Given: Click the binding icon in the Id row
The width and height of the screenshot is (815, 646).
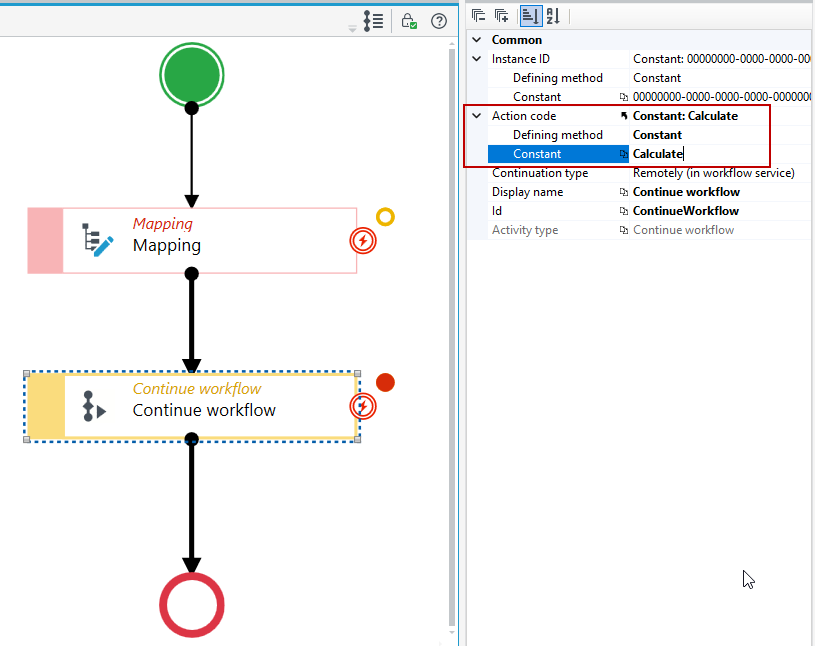Looking at the screenshot, I should (624, 211).
